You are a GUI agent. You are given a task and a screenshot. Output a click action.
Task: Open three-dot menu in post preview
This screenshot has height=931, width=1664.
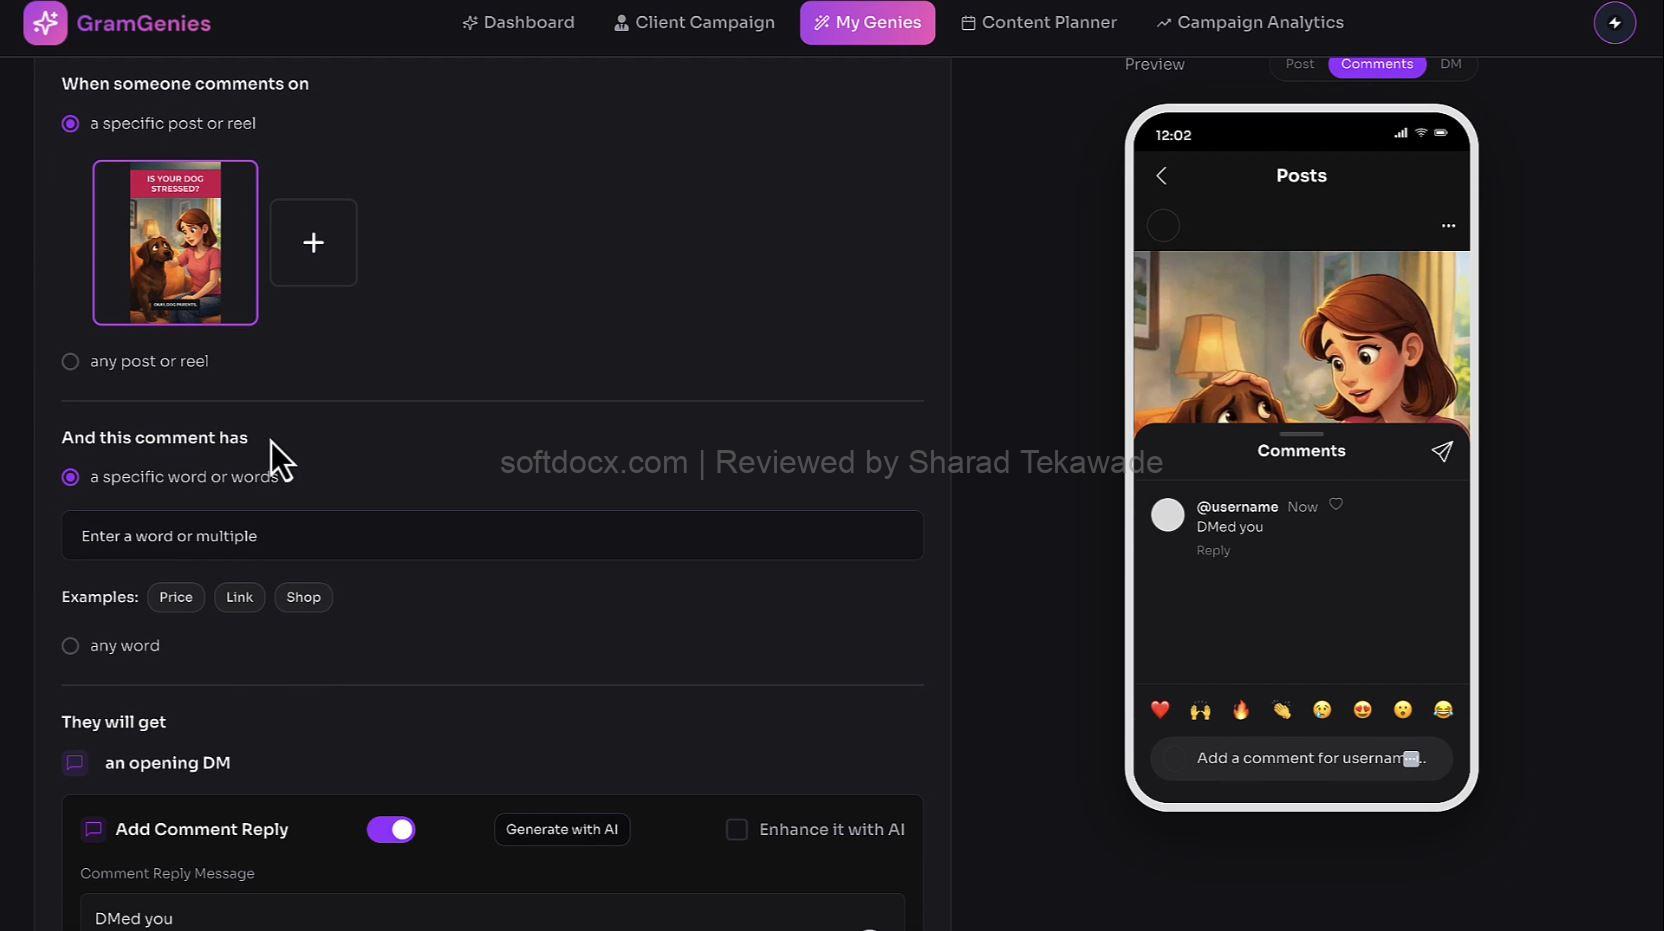[1448, 226]
